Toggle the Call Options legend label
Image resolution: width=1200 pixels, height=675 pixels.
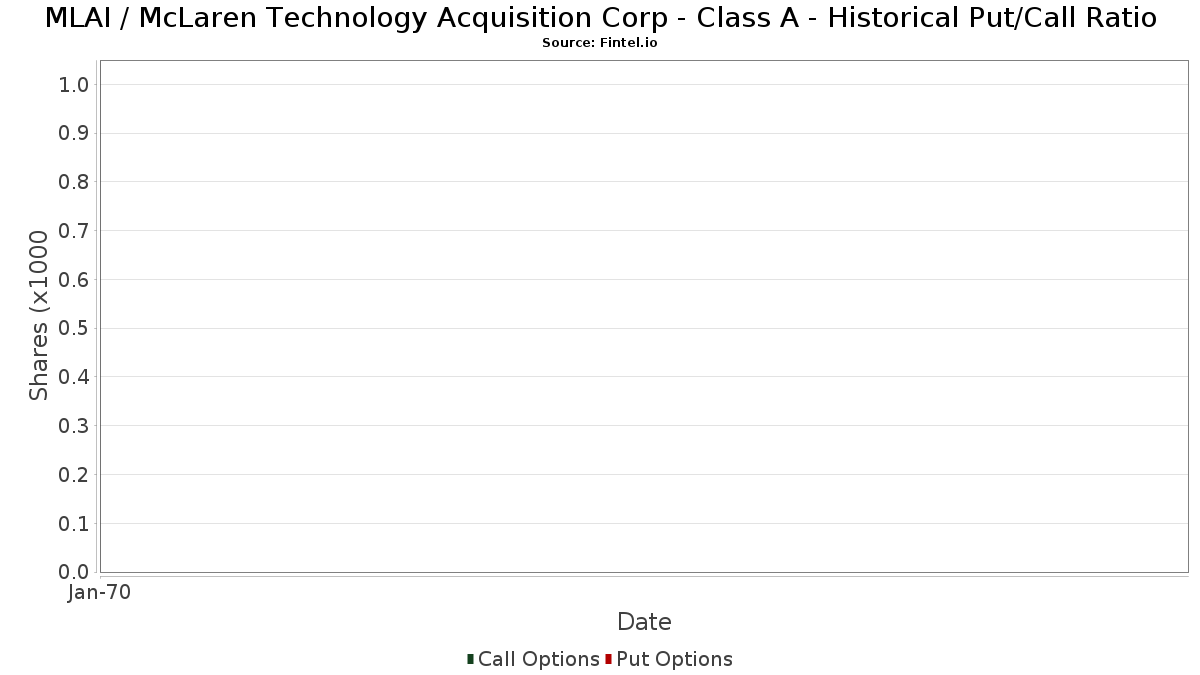coord(539,659)
